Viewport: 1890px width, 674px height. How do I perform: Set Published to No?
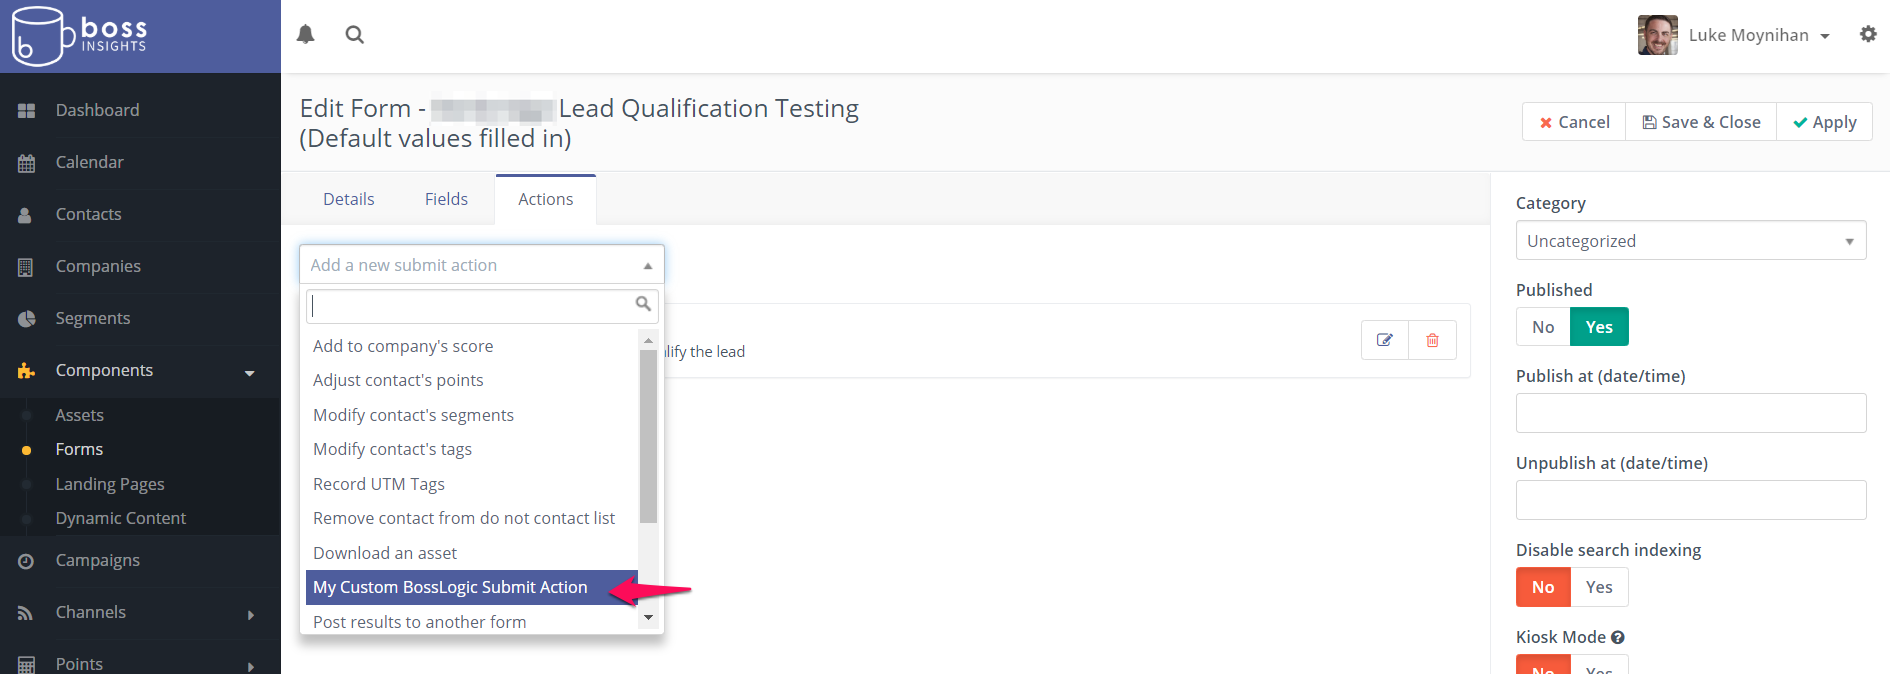1543,327
